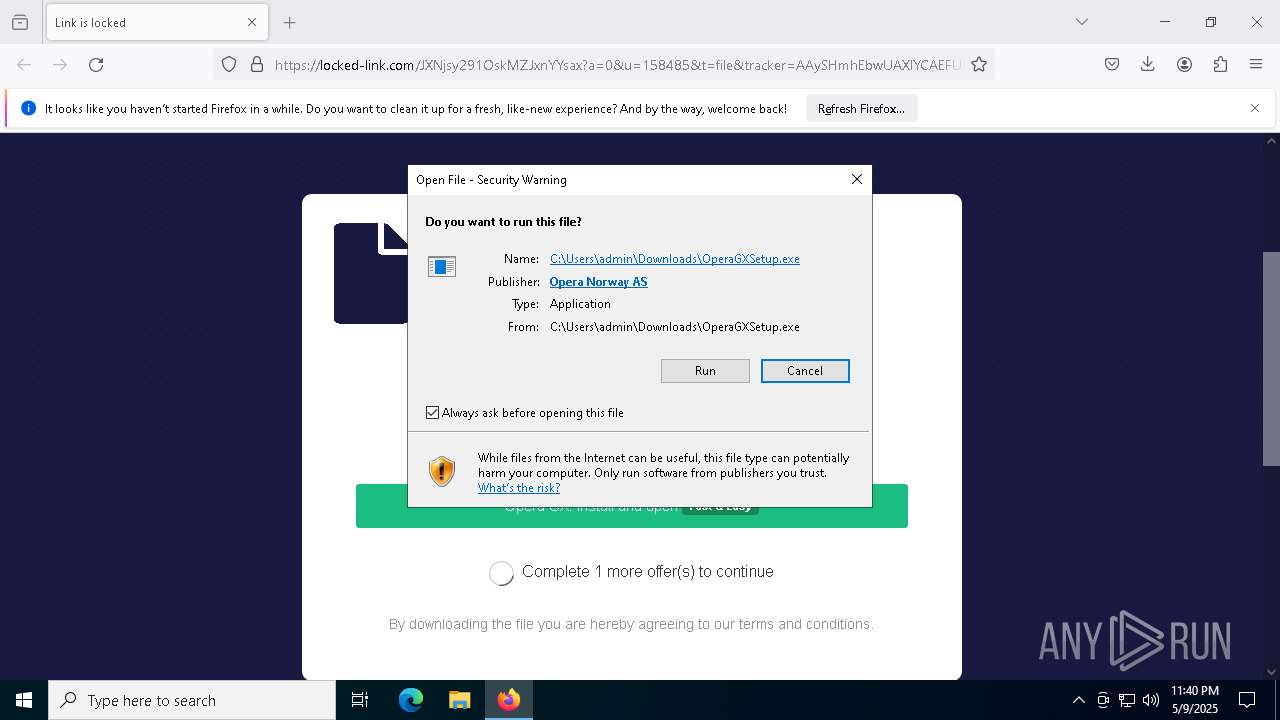Viewport: 1280px width, 720px height.
Task: Restore down the Firefox window
Action: tap(1211, 22)
